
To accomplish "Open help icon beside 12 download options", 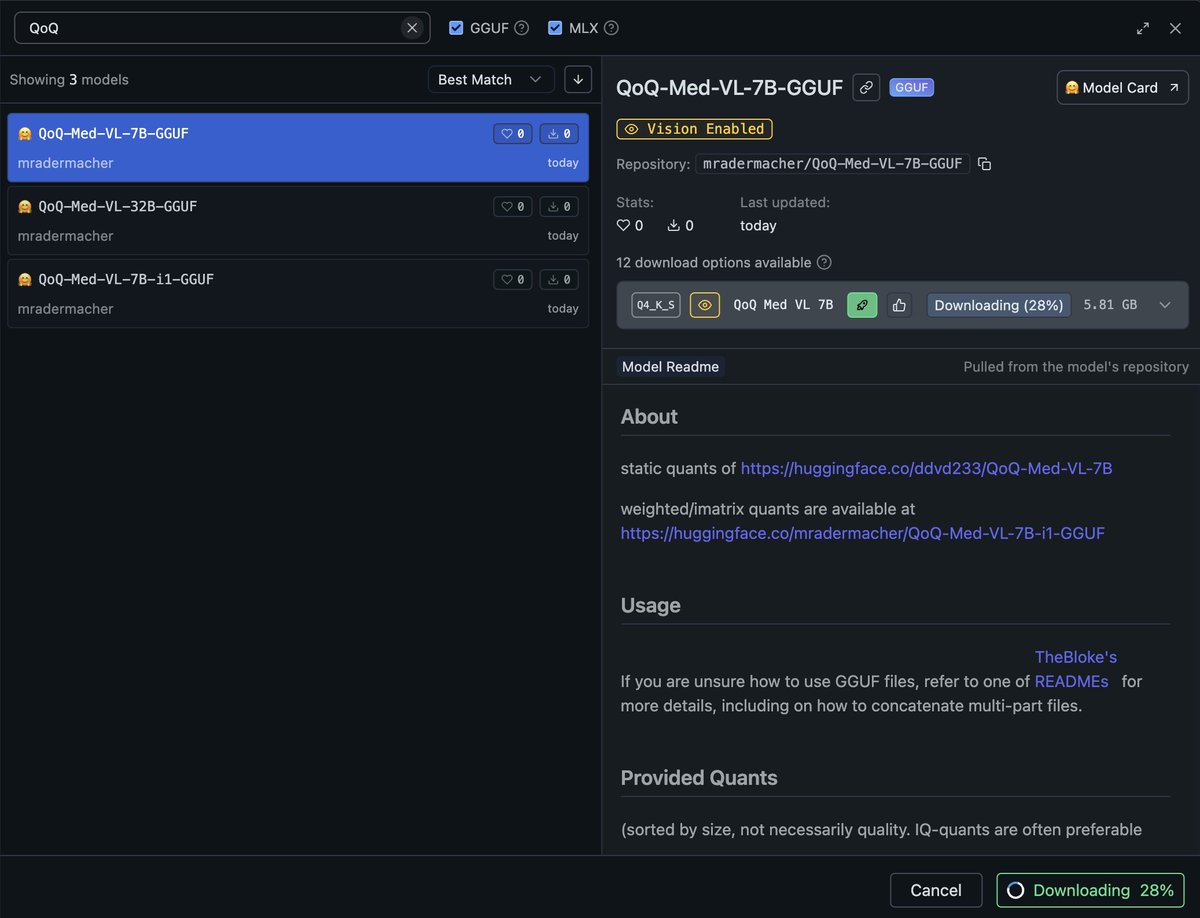I will tap(824, 263).
